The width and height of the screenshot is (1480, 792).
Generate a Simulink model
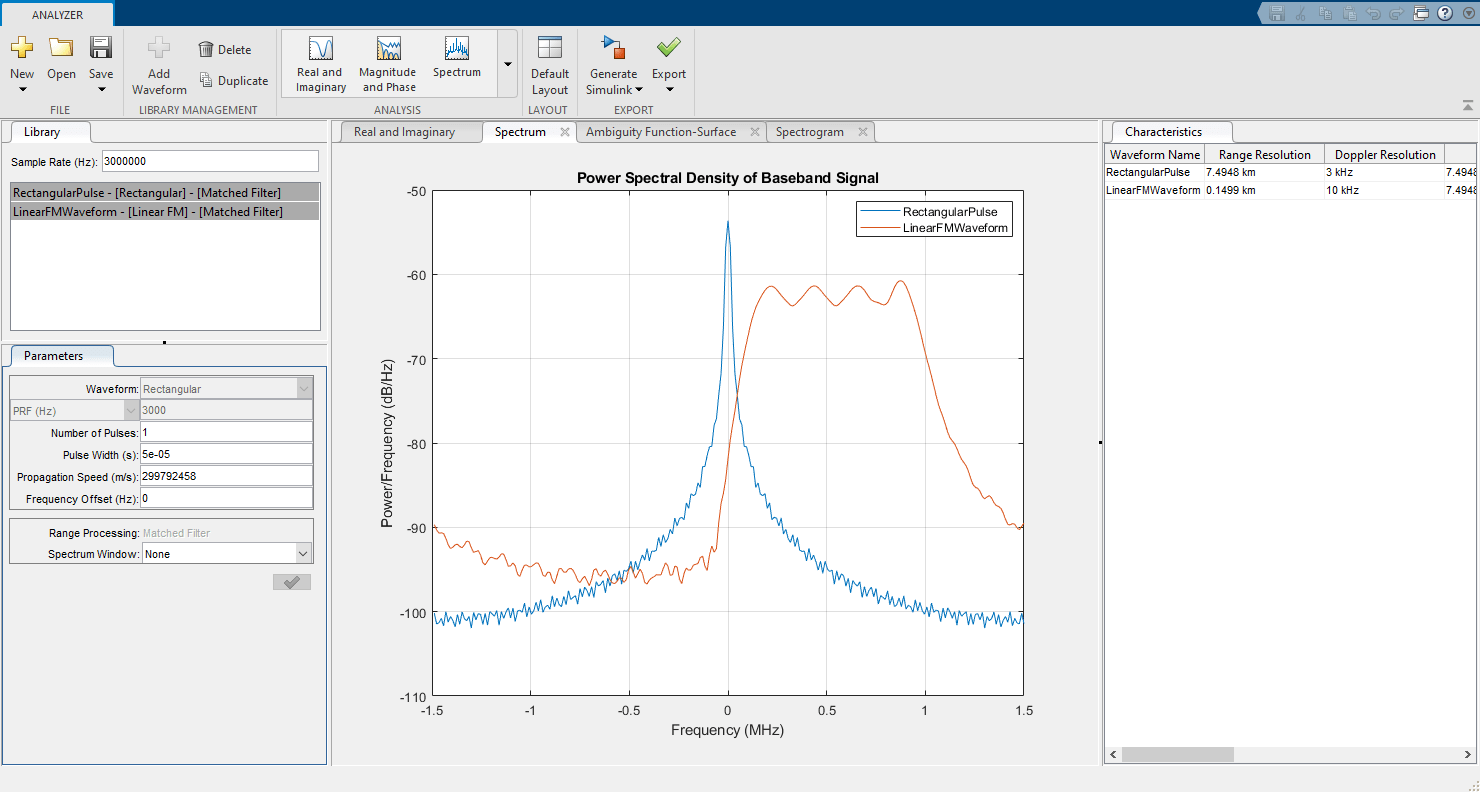[x=613, y=64]
